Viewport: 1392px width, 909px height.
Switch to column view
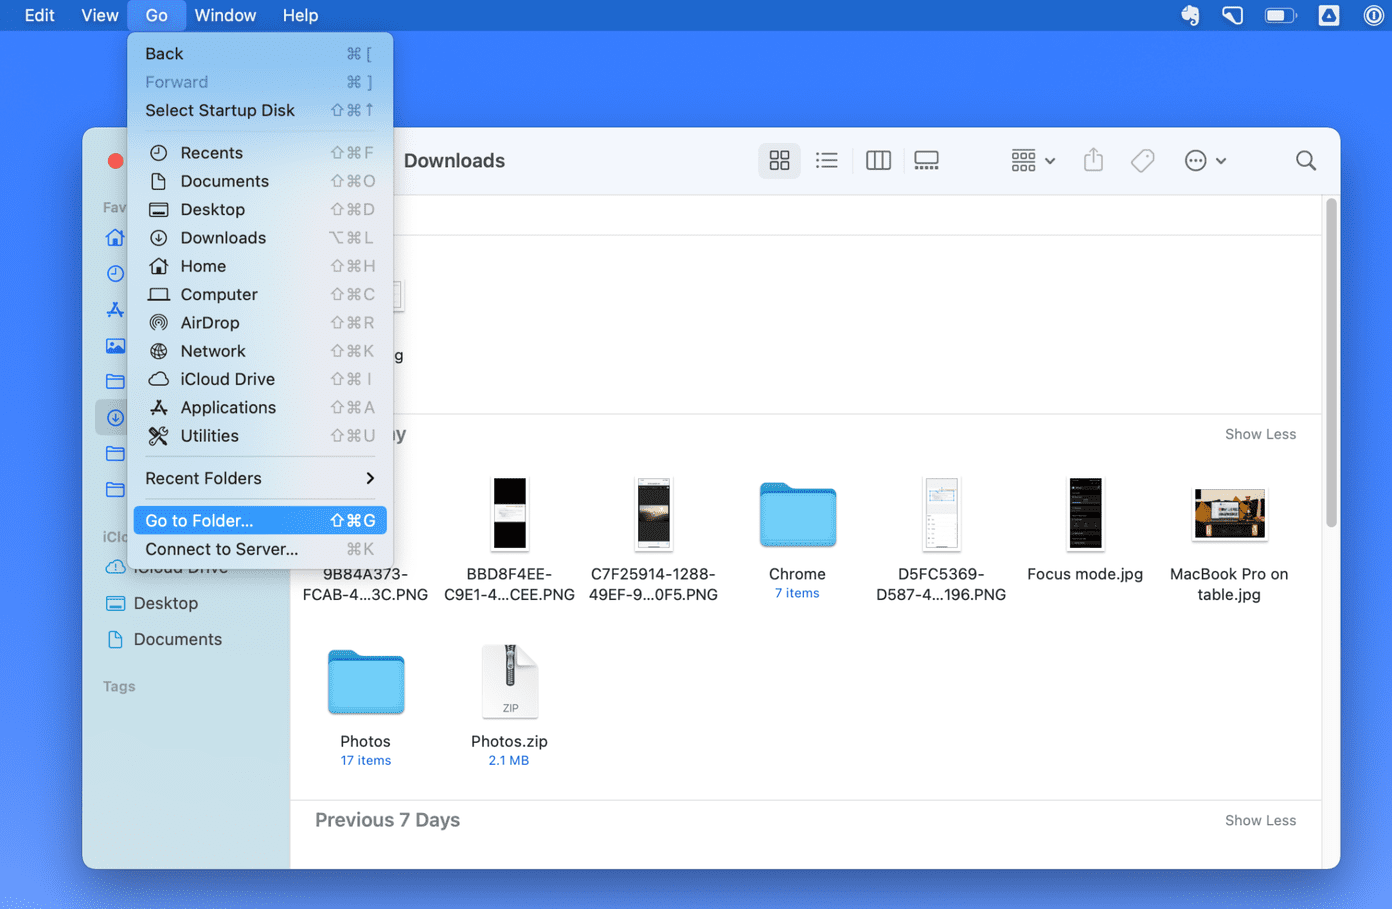click(878, 160)
